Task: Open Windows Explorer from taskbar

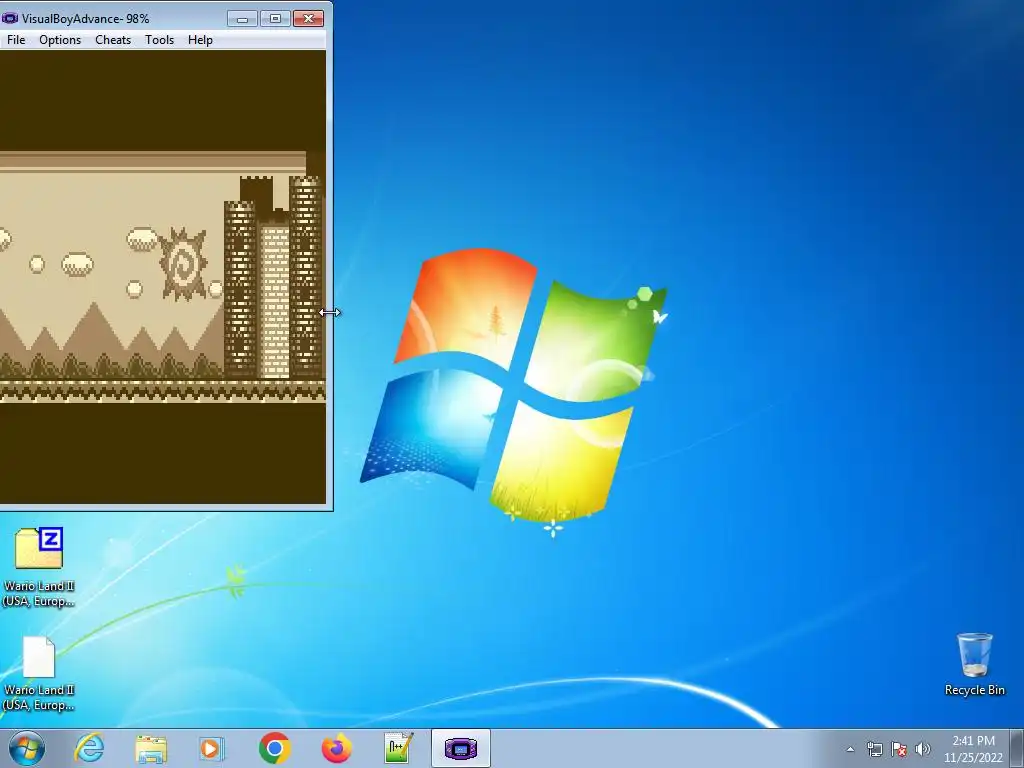Action: tap(151, 748)
